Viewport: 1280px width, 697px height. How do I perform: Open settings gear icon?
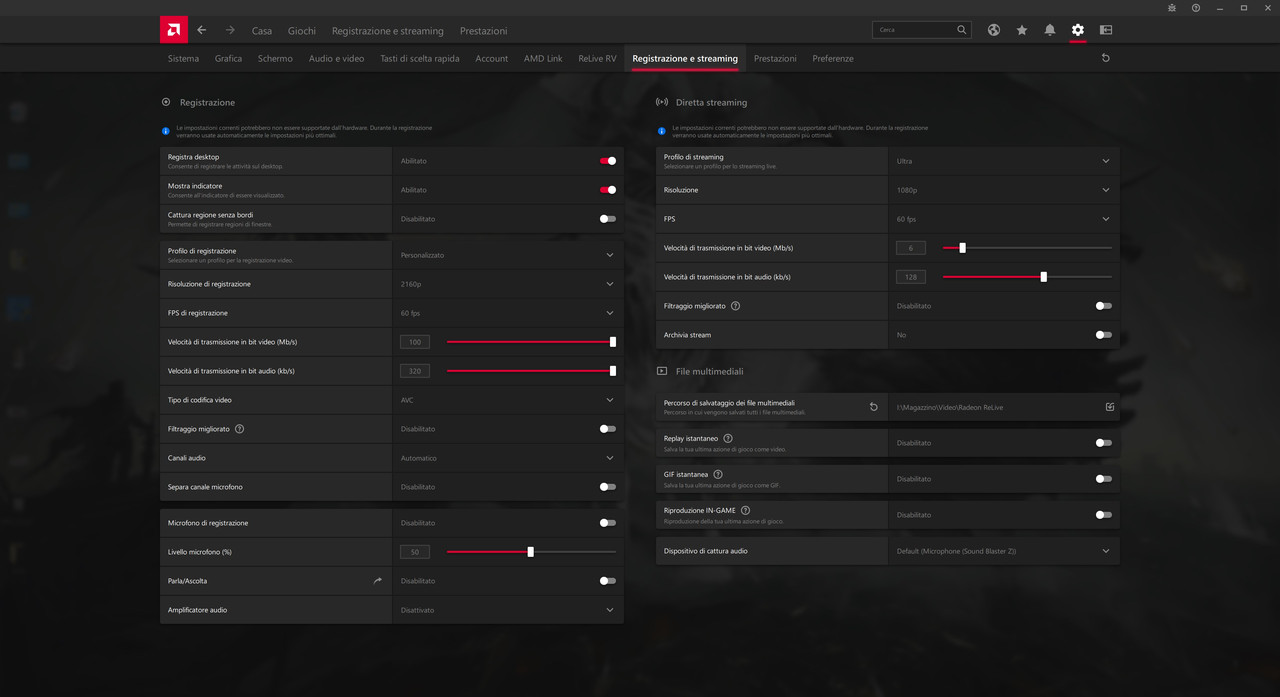1078,30
